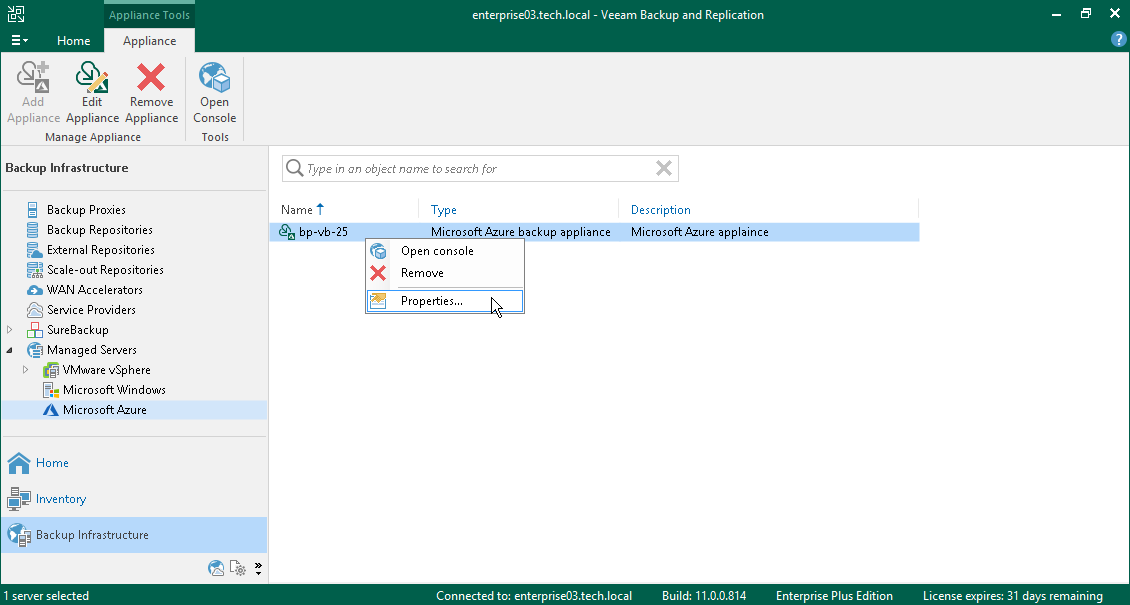Click Remove Appliance red X button
The width and height of the screenshot is (1130, 605).
tap(151, 92)
